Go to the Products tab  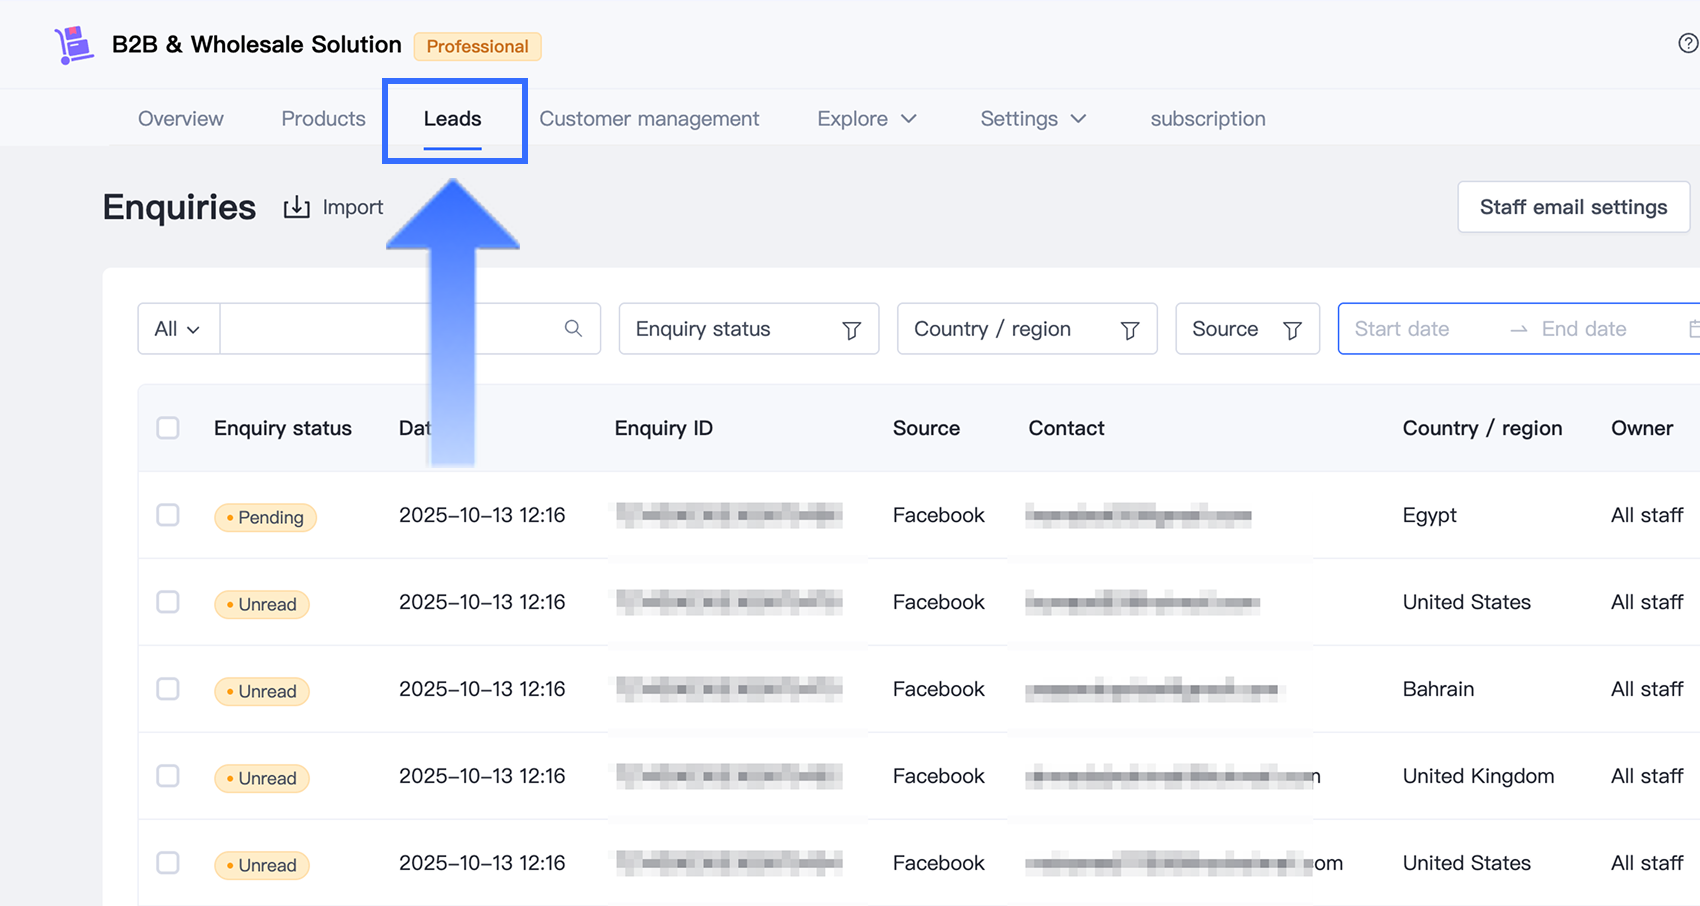coord(323,119)
